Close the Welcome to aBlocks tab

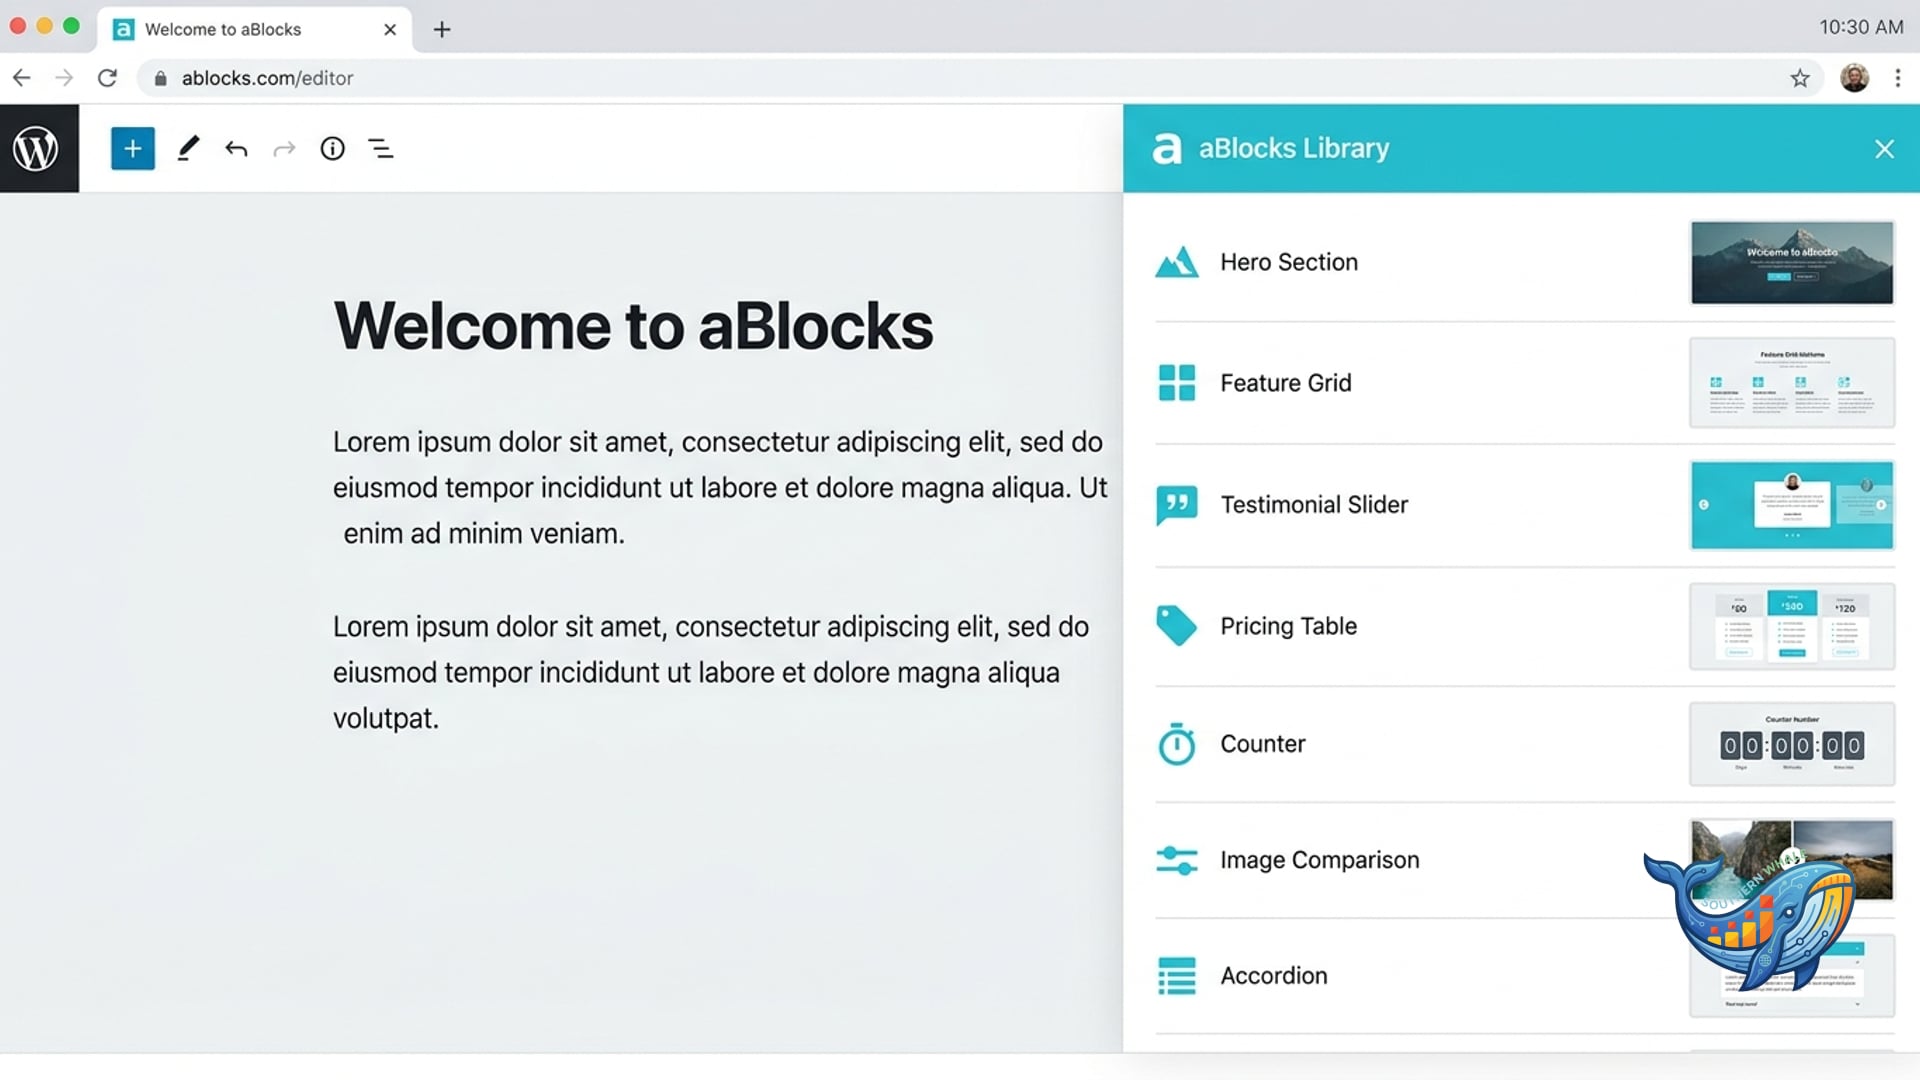[390, 30]
